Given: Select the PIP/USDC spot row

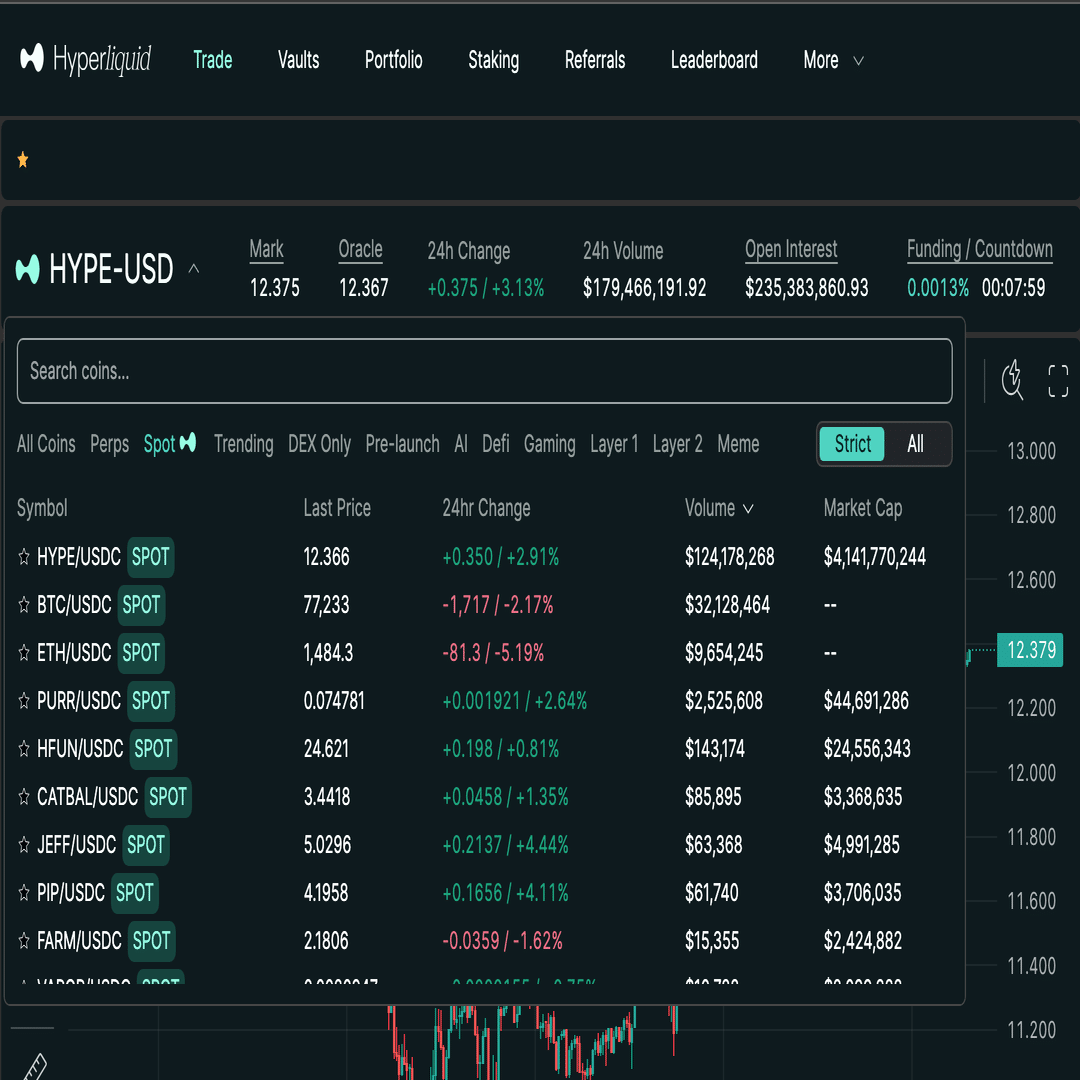Looking at the screenshot, I should point(484,893).
